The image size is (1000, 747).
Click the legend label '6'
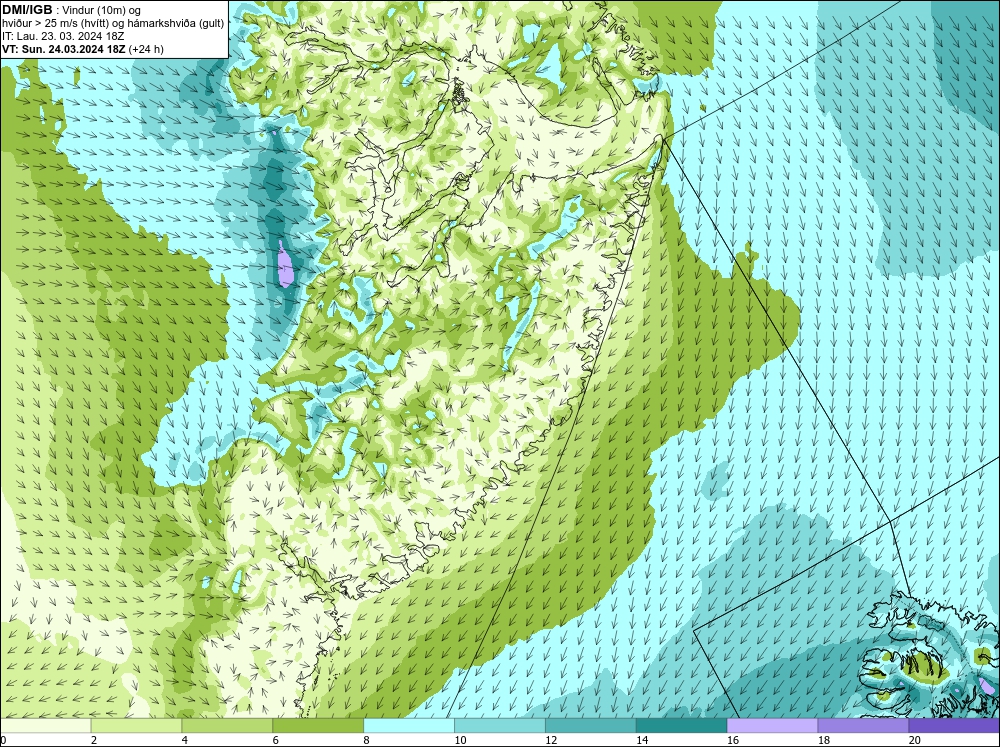point(276,740)
